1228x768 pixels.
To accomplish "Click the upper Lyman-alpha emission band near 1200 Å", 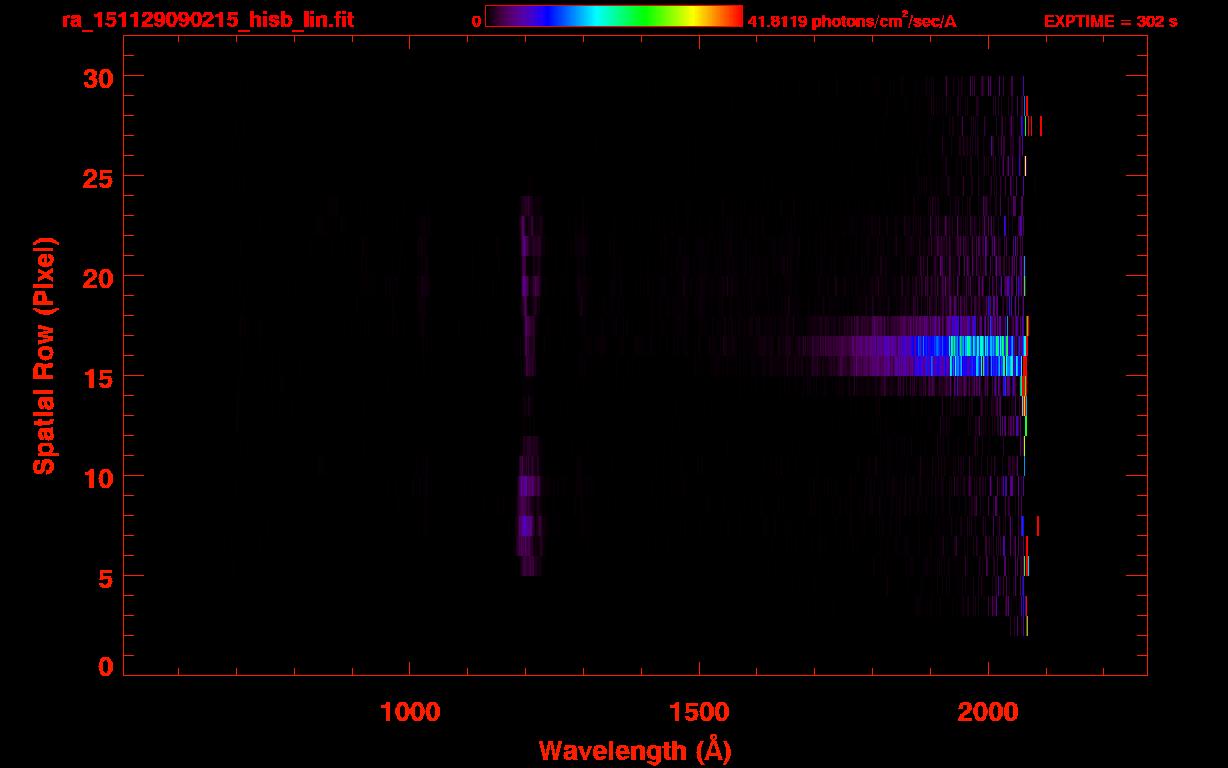I will (530, 285).
